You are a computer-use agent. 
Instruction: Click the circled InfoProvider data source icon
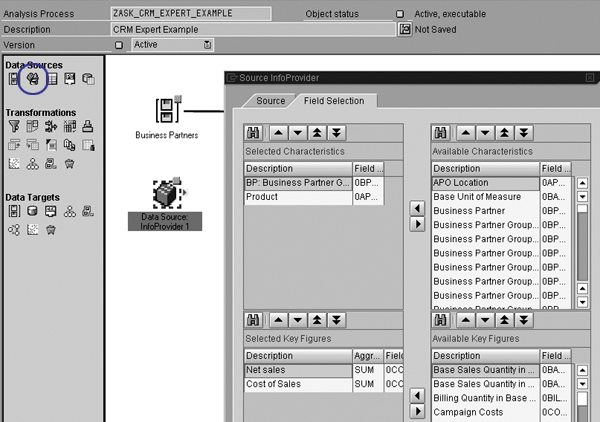(32, 79)
